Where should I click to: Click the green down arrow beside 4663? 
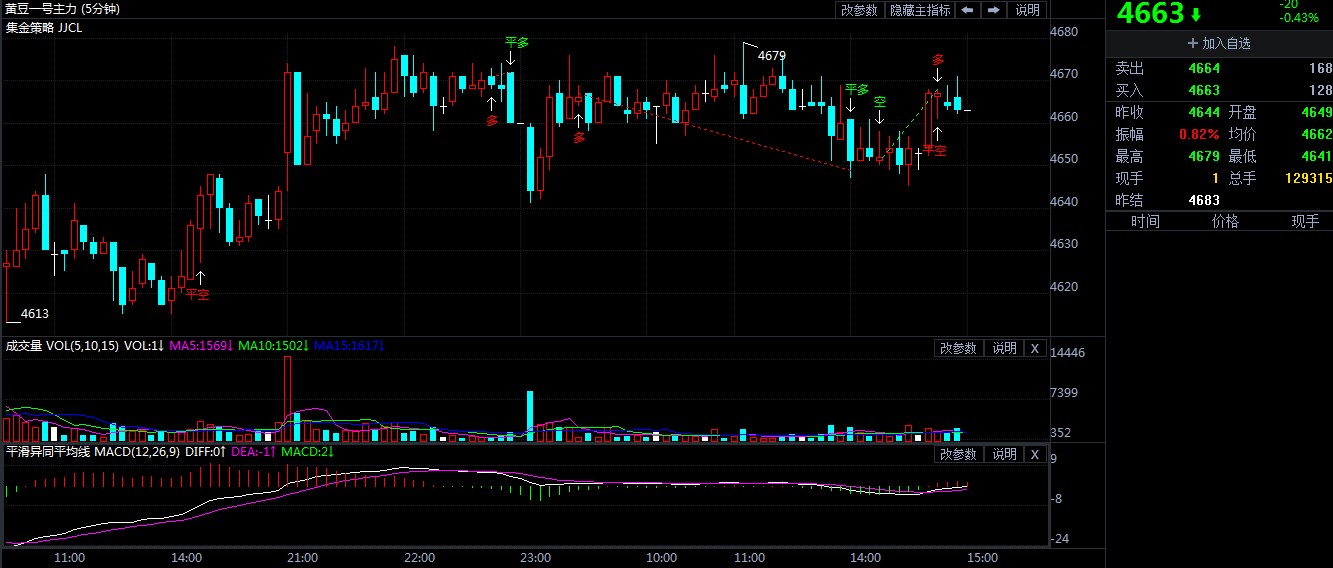tap(1195, 15)
